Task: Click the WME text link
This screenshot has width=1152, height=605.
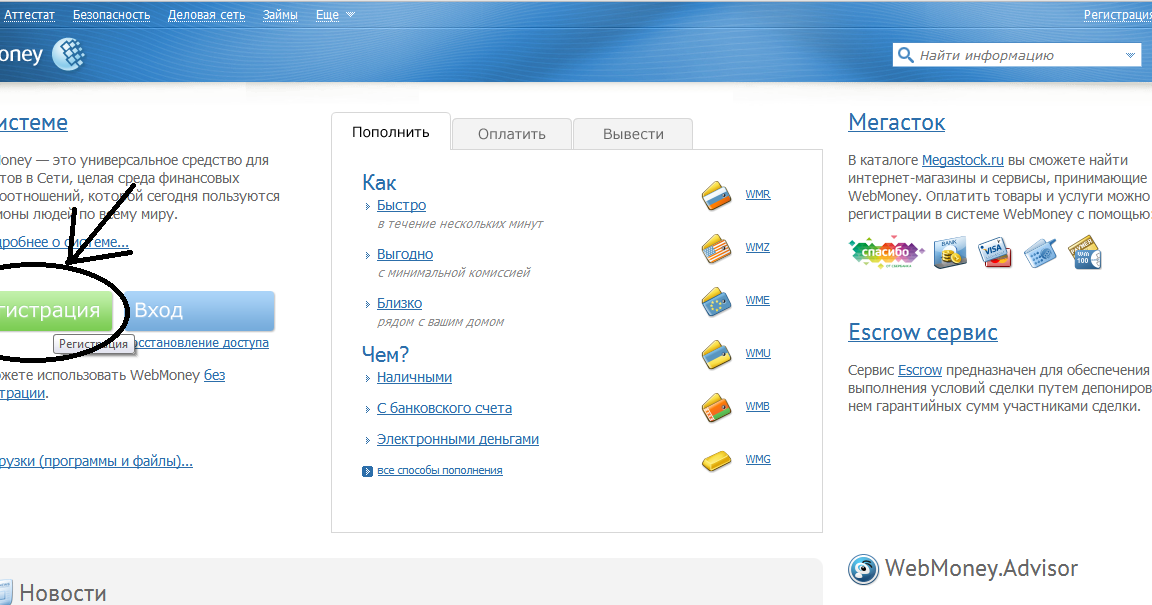Action: tap(757, 300)
